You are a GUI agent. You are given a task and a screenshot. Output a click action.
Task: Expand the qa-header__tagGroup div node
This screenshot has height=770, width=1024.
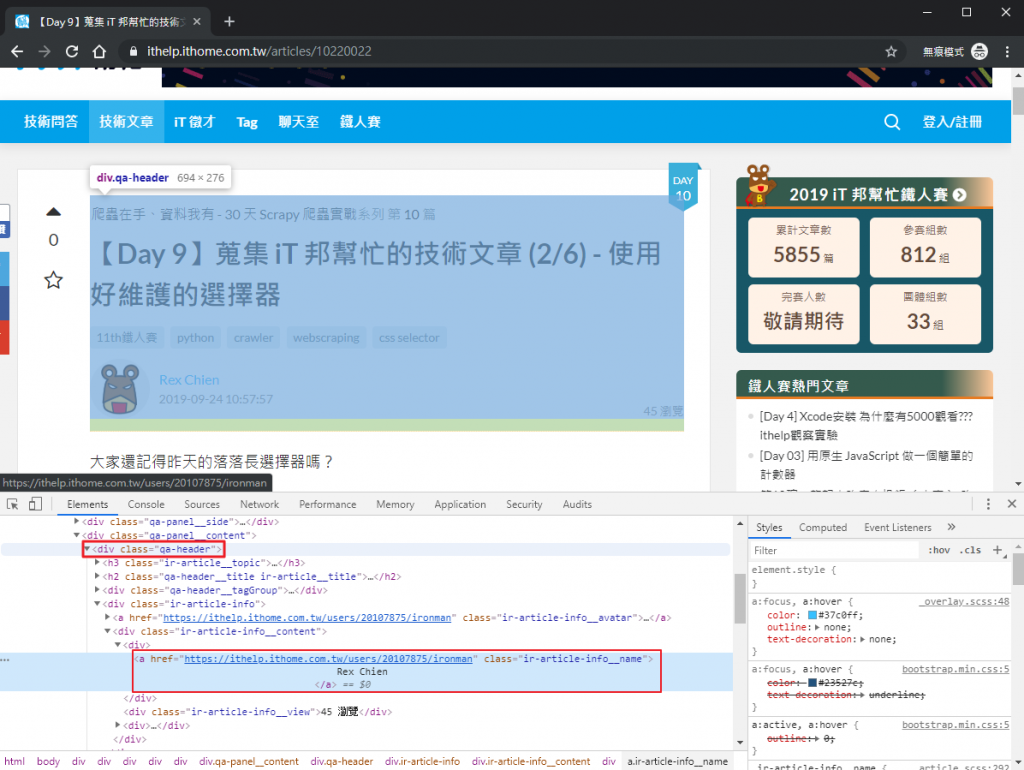pos(97,590)
